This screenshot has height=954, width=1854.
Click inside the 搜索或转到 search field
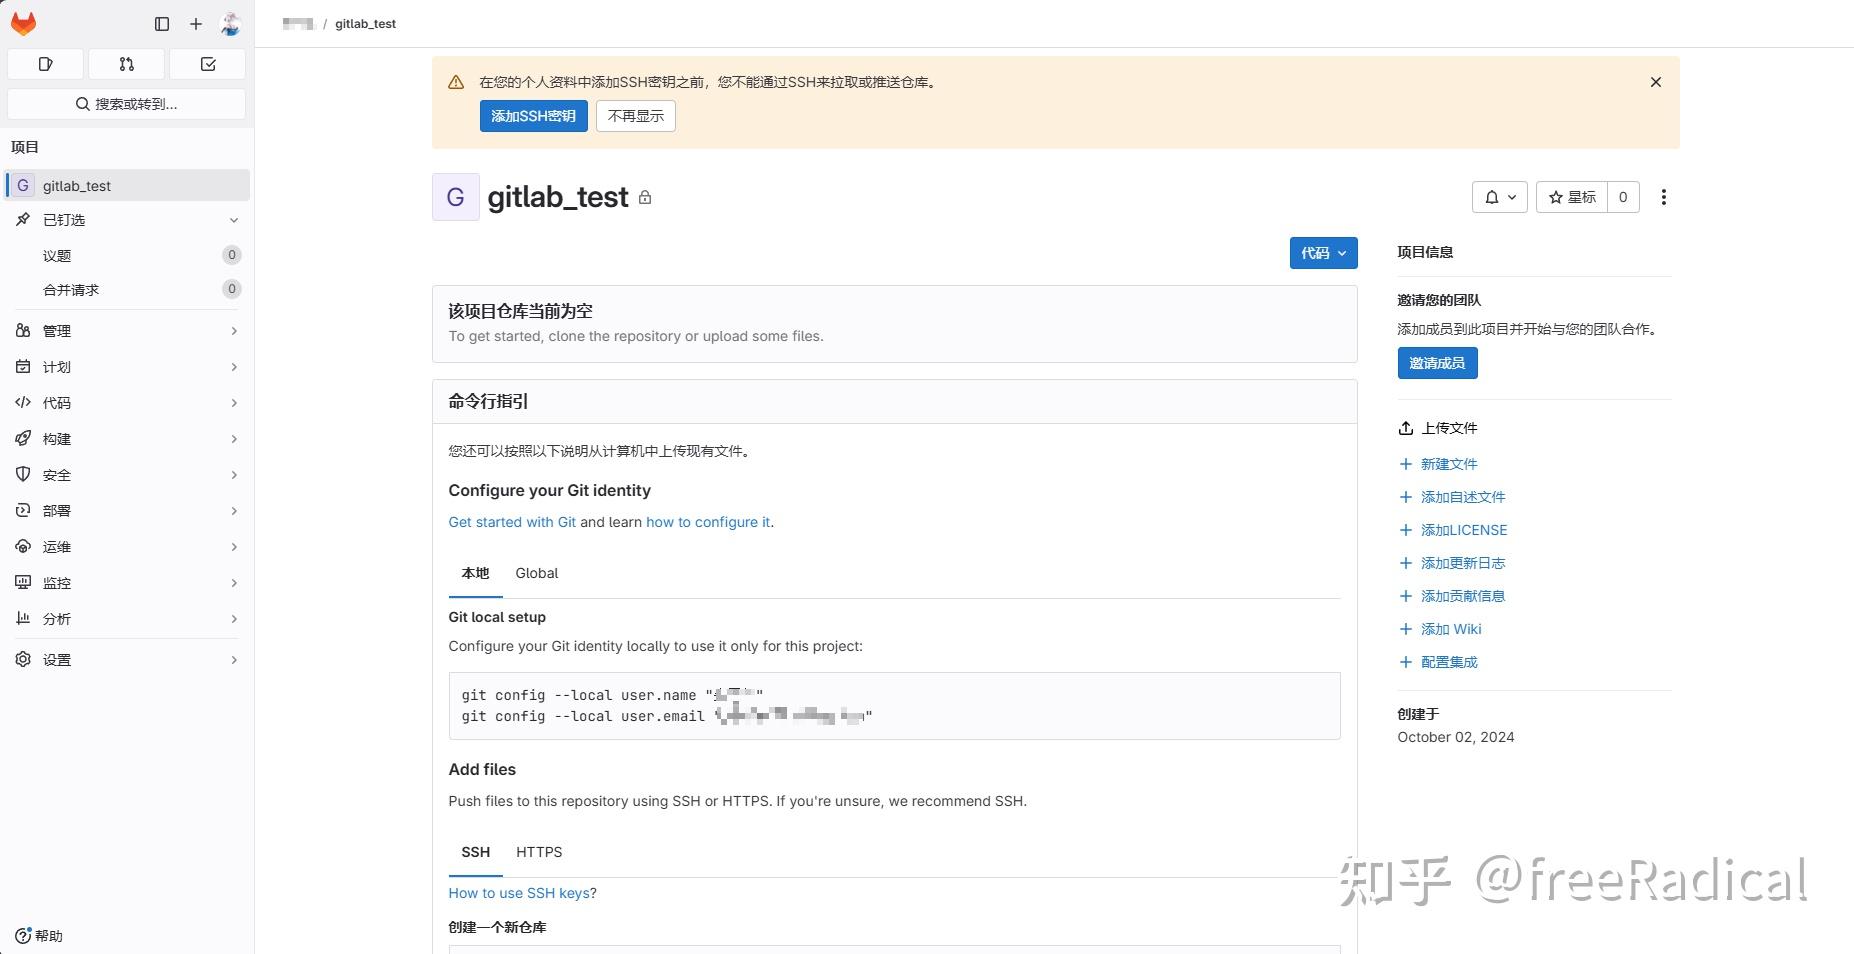(126, 103)
